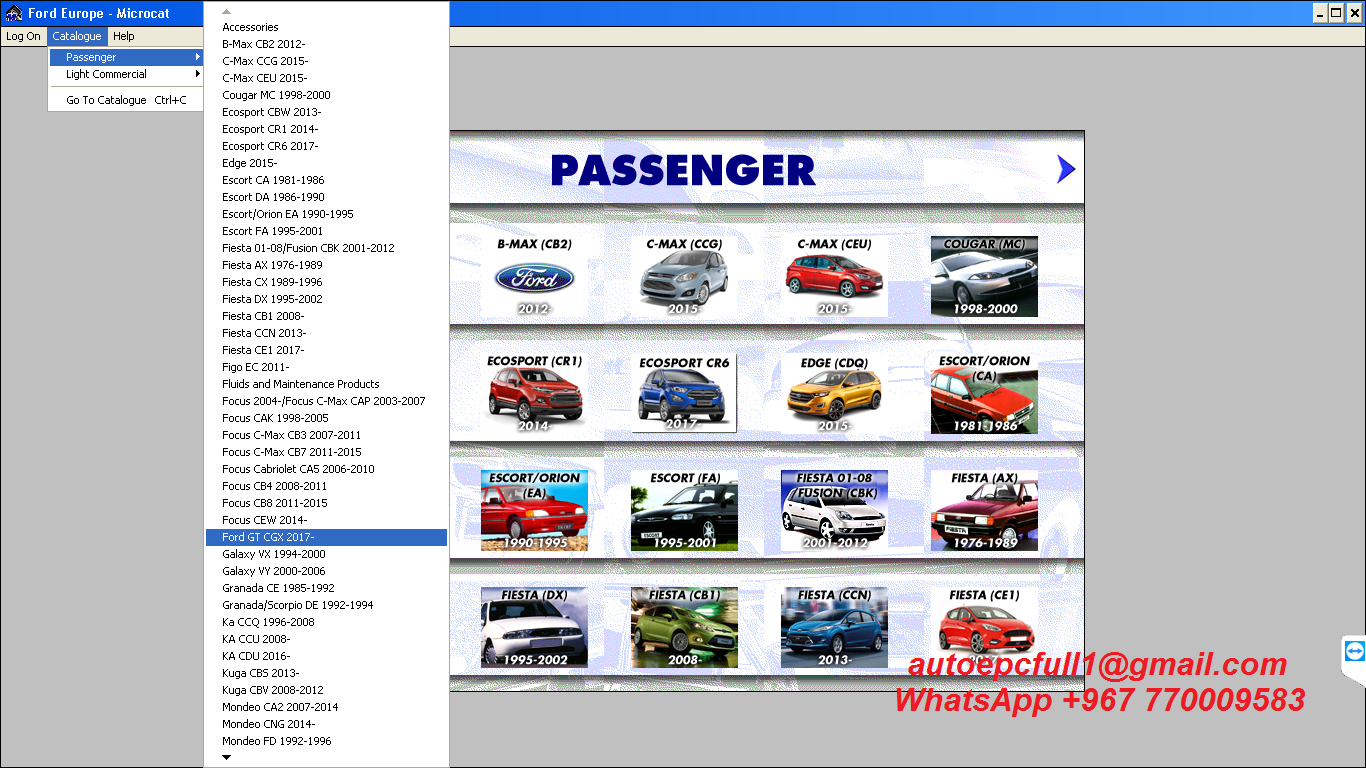
Task: Choose Fiesta DX 1995-2002 list entry
Action: (x=326, y=299)
